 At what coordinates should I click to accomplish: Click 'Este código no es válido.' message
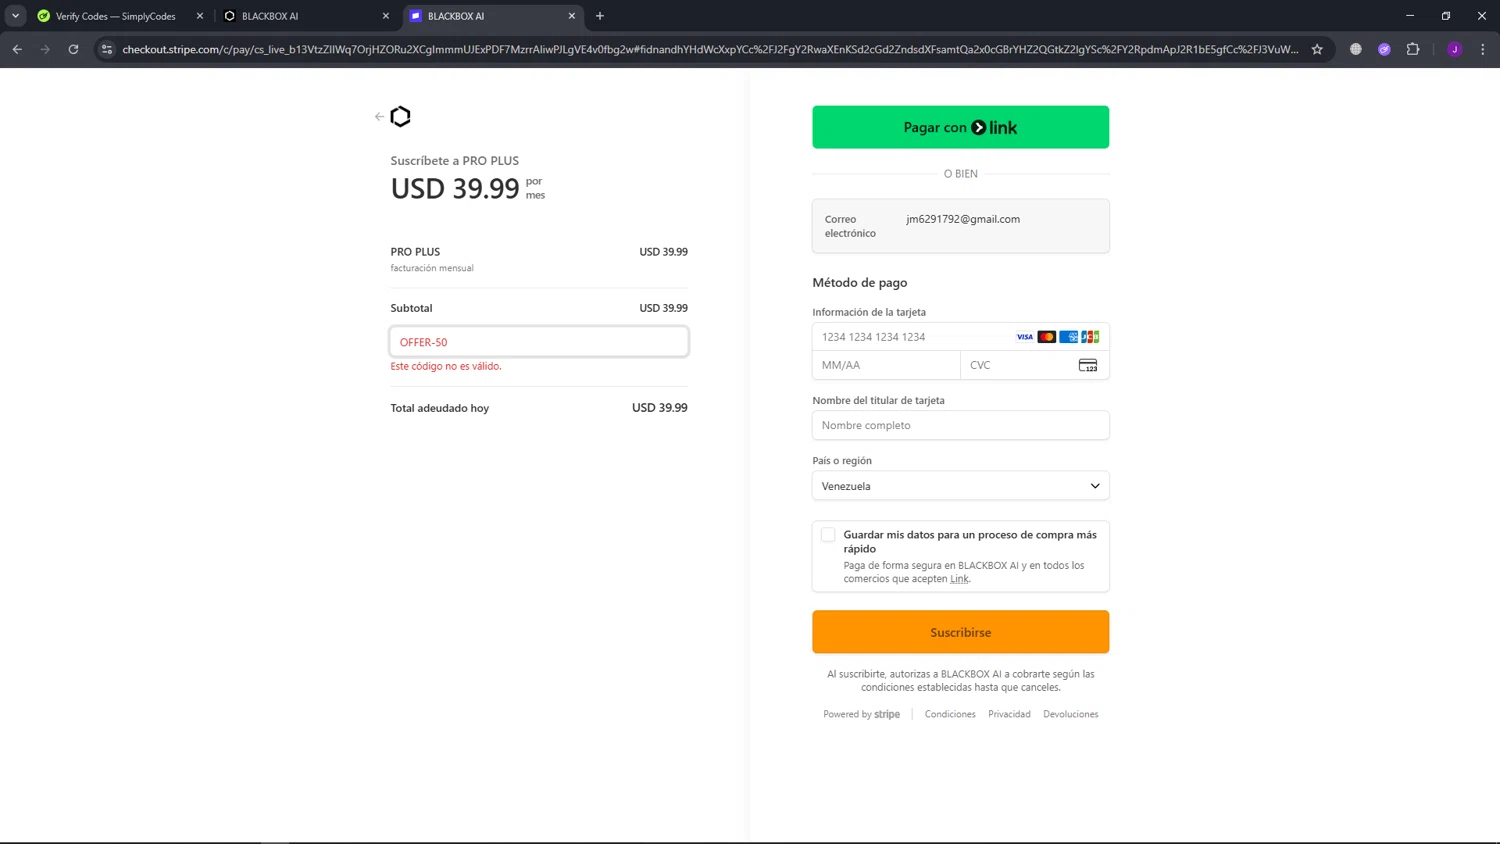tap(446, 366)
